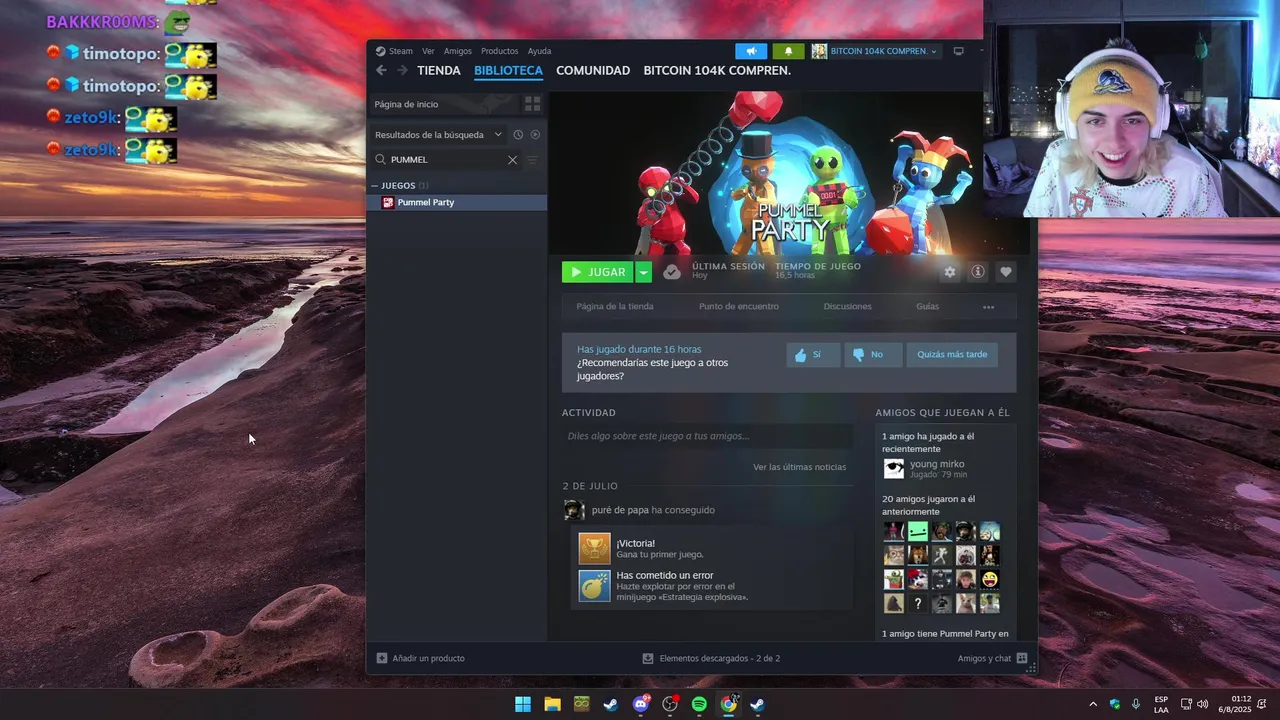Viewport: 1280px width, 720px height.
Task: Open the Ver menu
Action: click(x=428, y=51)
